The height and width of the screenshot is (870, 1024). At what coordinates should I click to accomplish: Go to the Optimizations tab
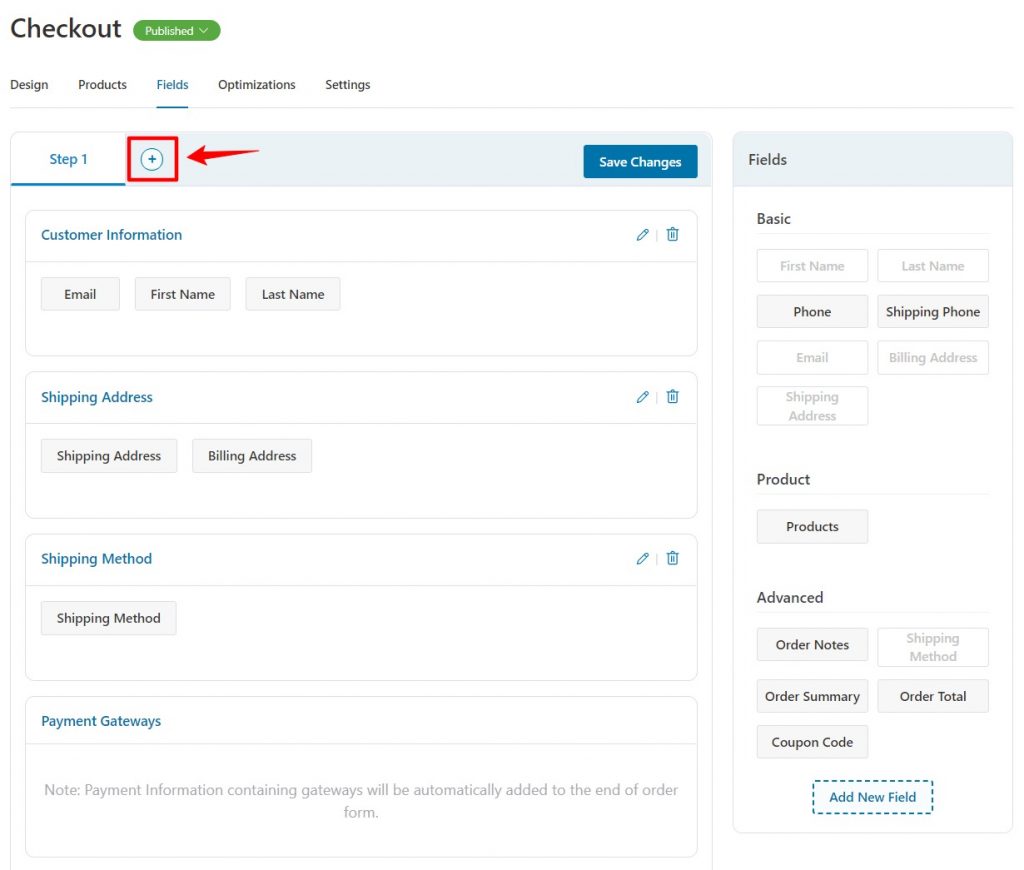coord(257,85)
